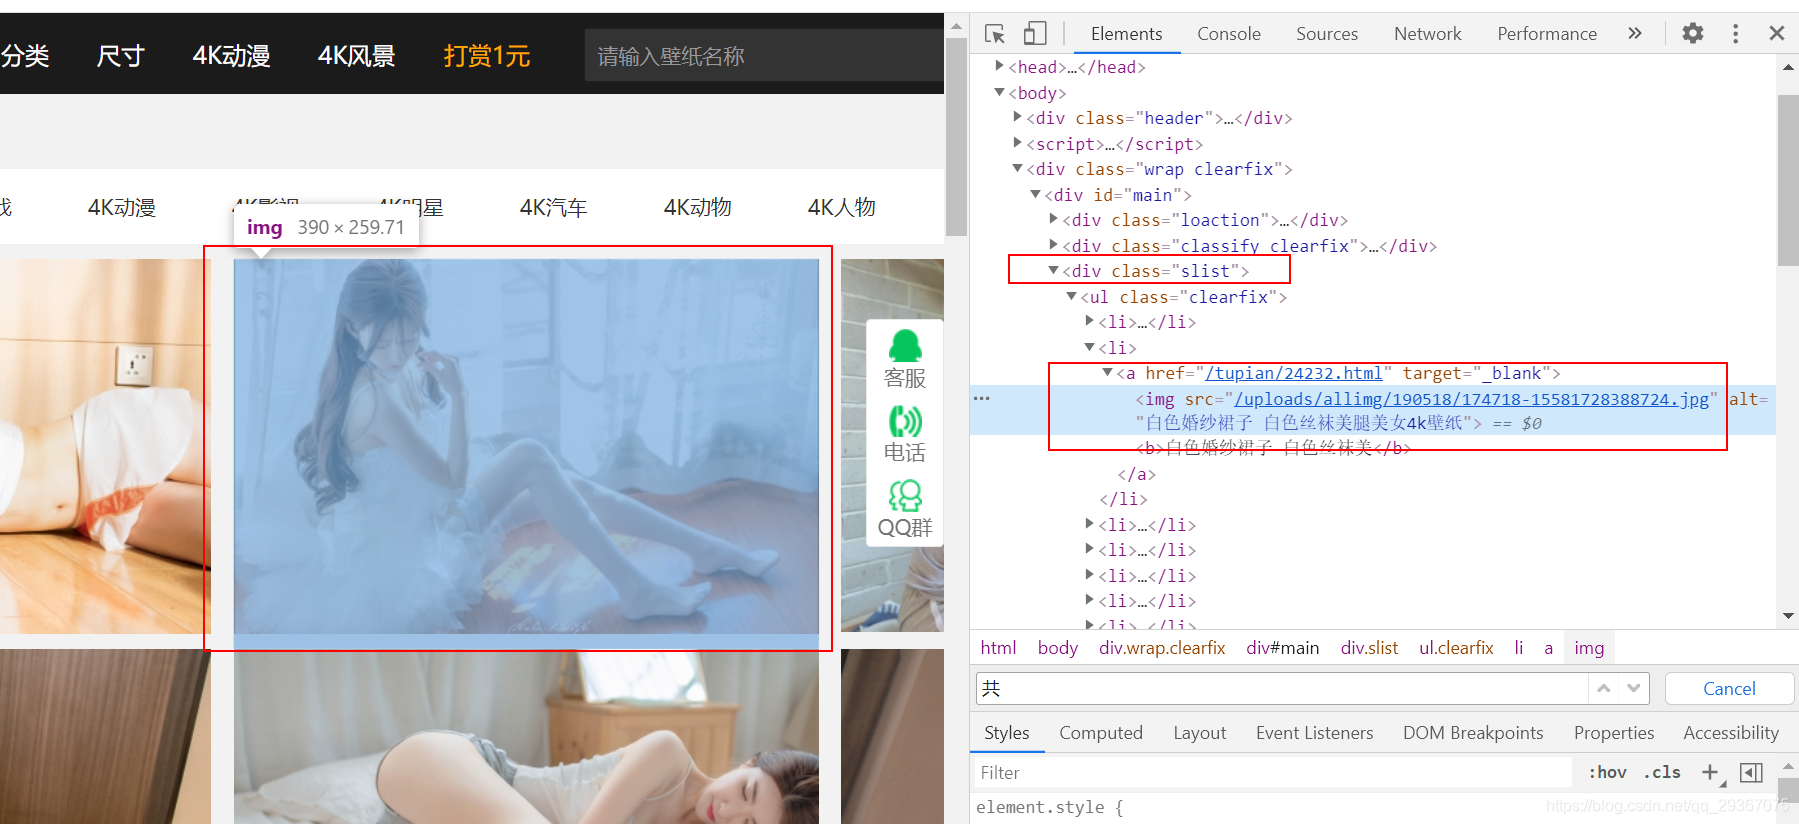Open the Event Listeners pane tab
Screen dimensions: 1799x824
point(1315,733)
